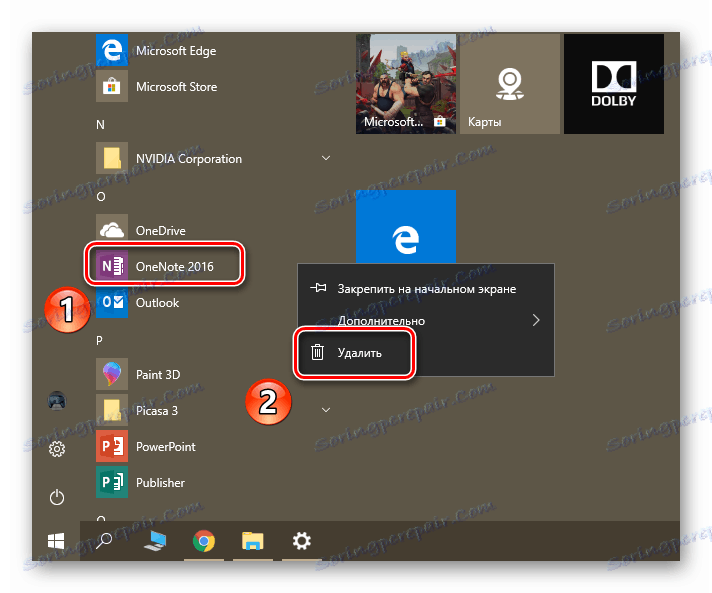Click the Windows Start button
Image resolution: width=712 pixels, height=593 pixels.
56,541
